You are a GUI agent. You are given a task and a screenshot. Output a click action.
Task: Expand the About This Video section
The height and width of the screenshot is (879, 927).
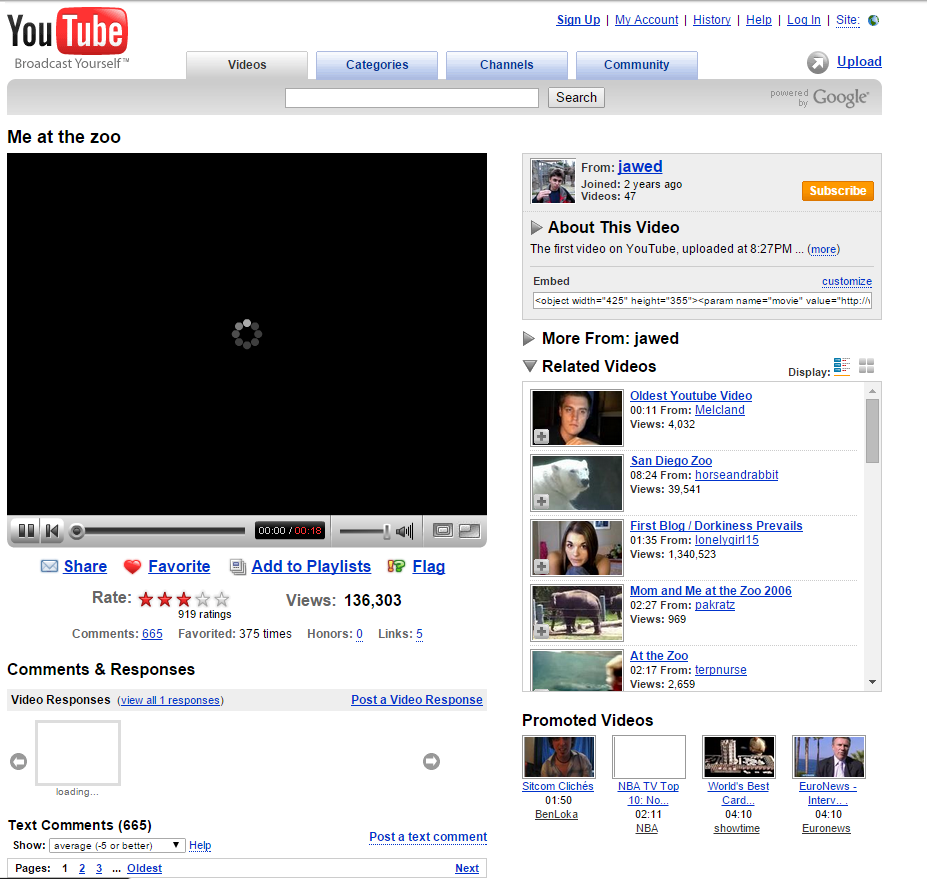pos(536,228)
